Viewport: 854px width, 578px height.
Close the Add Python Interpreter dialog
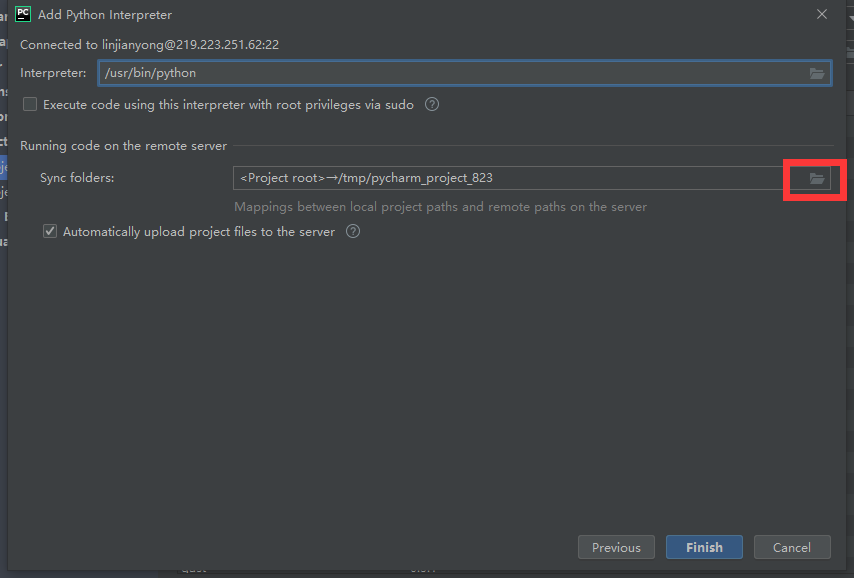822,14
